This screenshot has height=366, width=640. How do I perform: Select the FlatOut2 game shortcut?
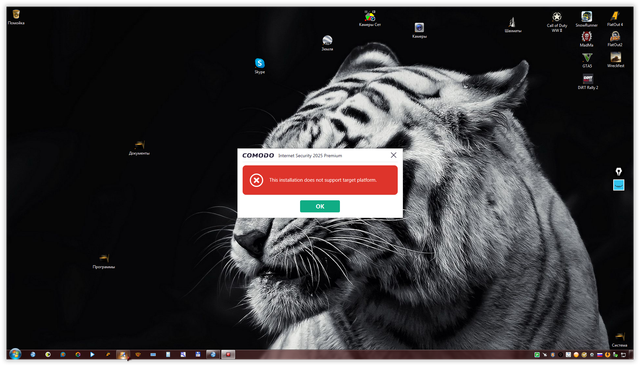click(x=615, y=39)
